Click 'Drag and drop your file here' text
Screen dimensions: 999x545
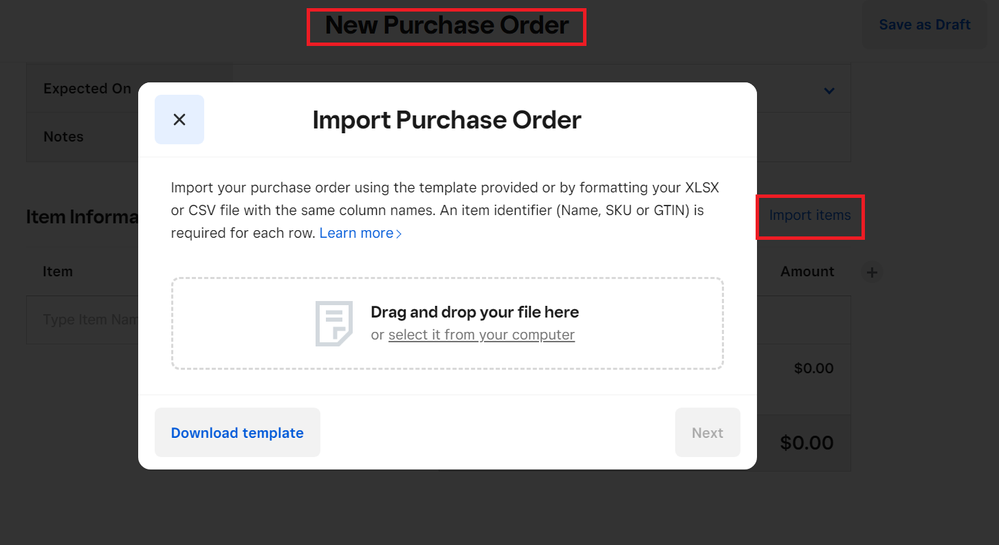click(x=474, y=312)
